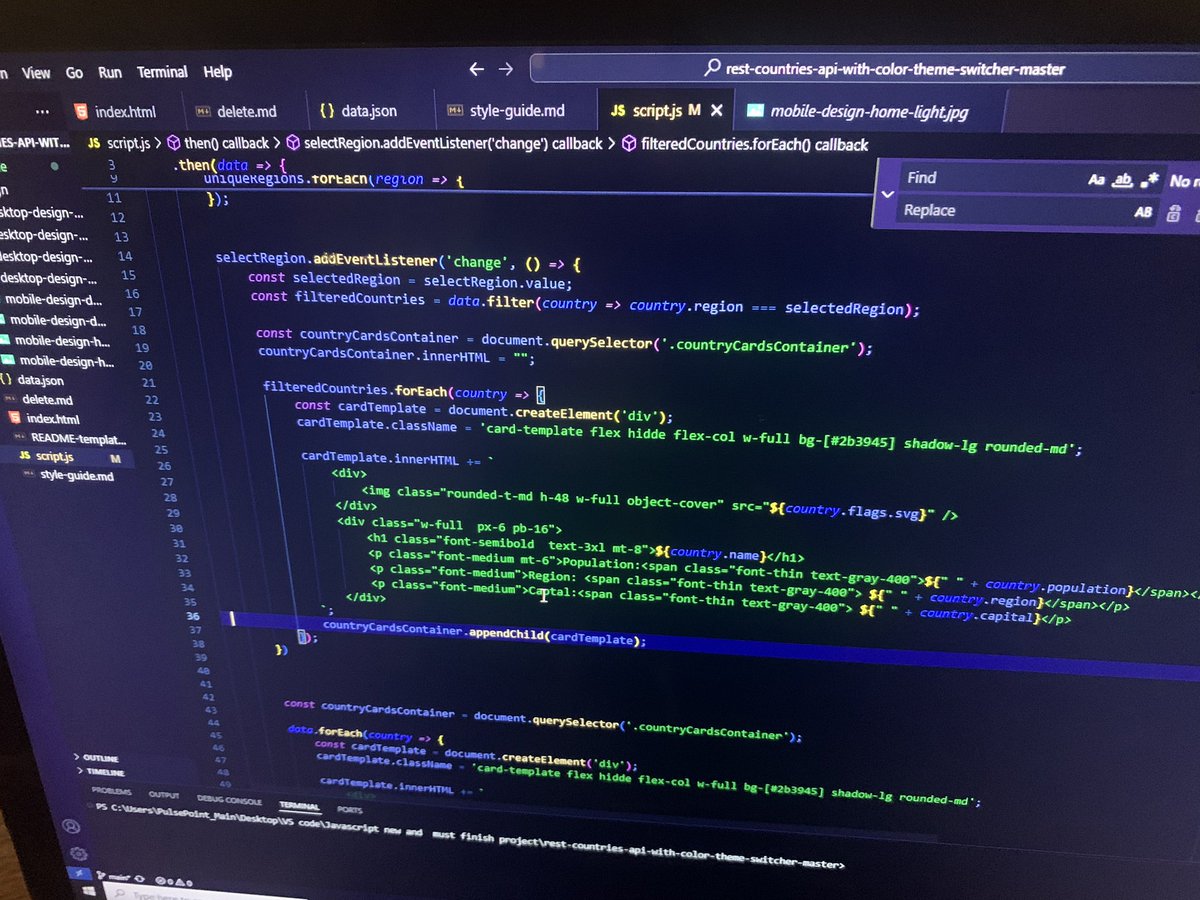Select the Terminal panel tab

pyautogui.click(x=299, y=806)
